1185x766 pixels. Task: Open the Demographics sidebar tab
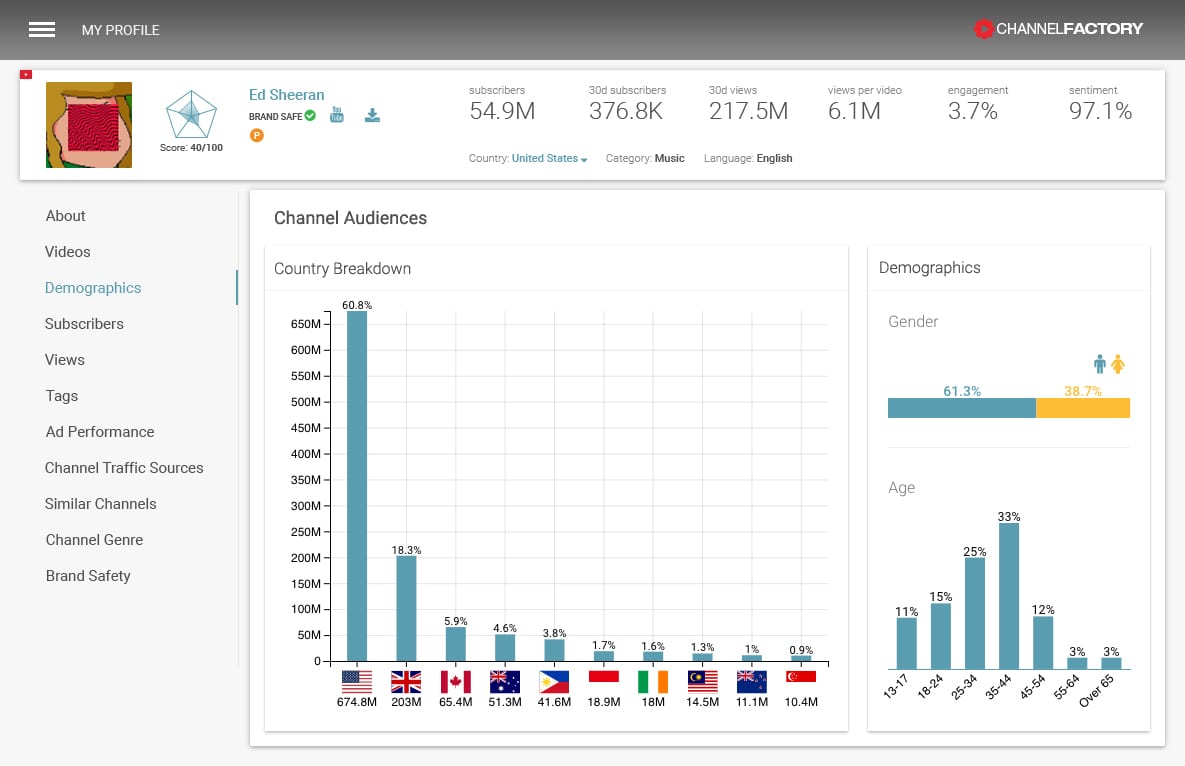coord(93,288)
